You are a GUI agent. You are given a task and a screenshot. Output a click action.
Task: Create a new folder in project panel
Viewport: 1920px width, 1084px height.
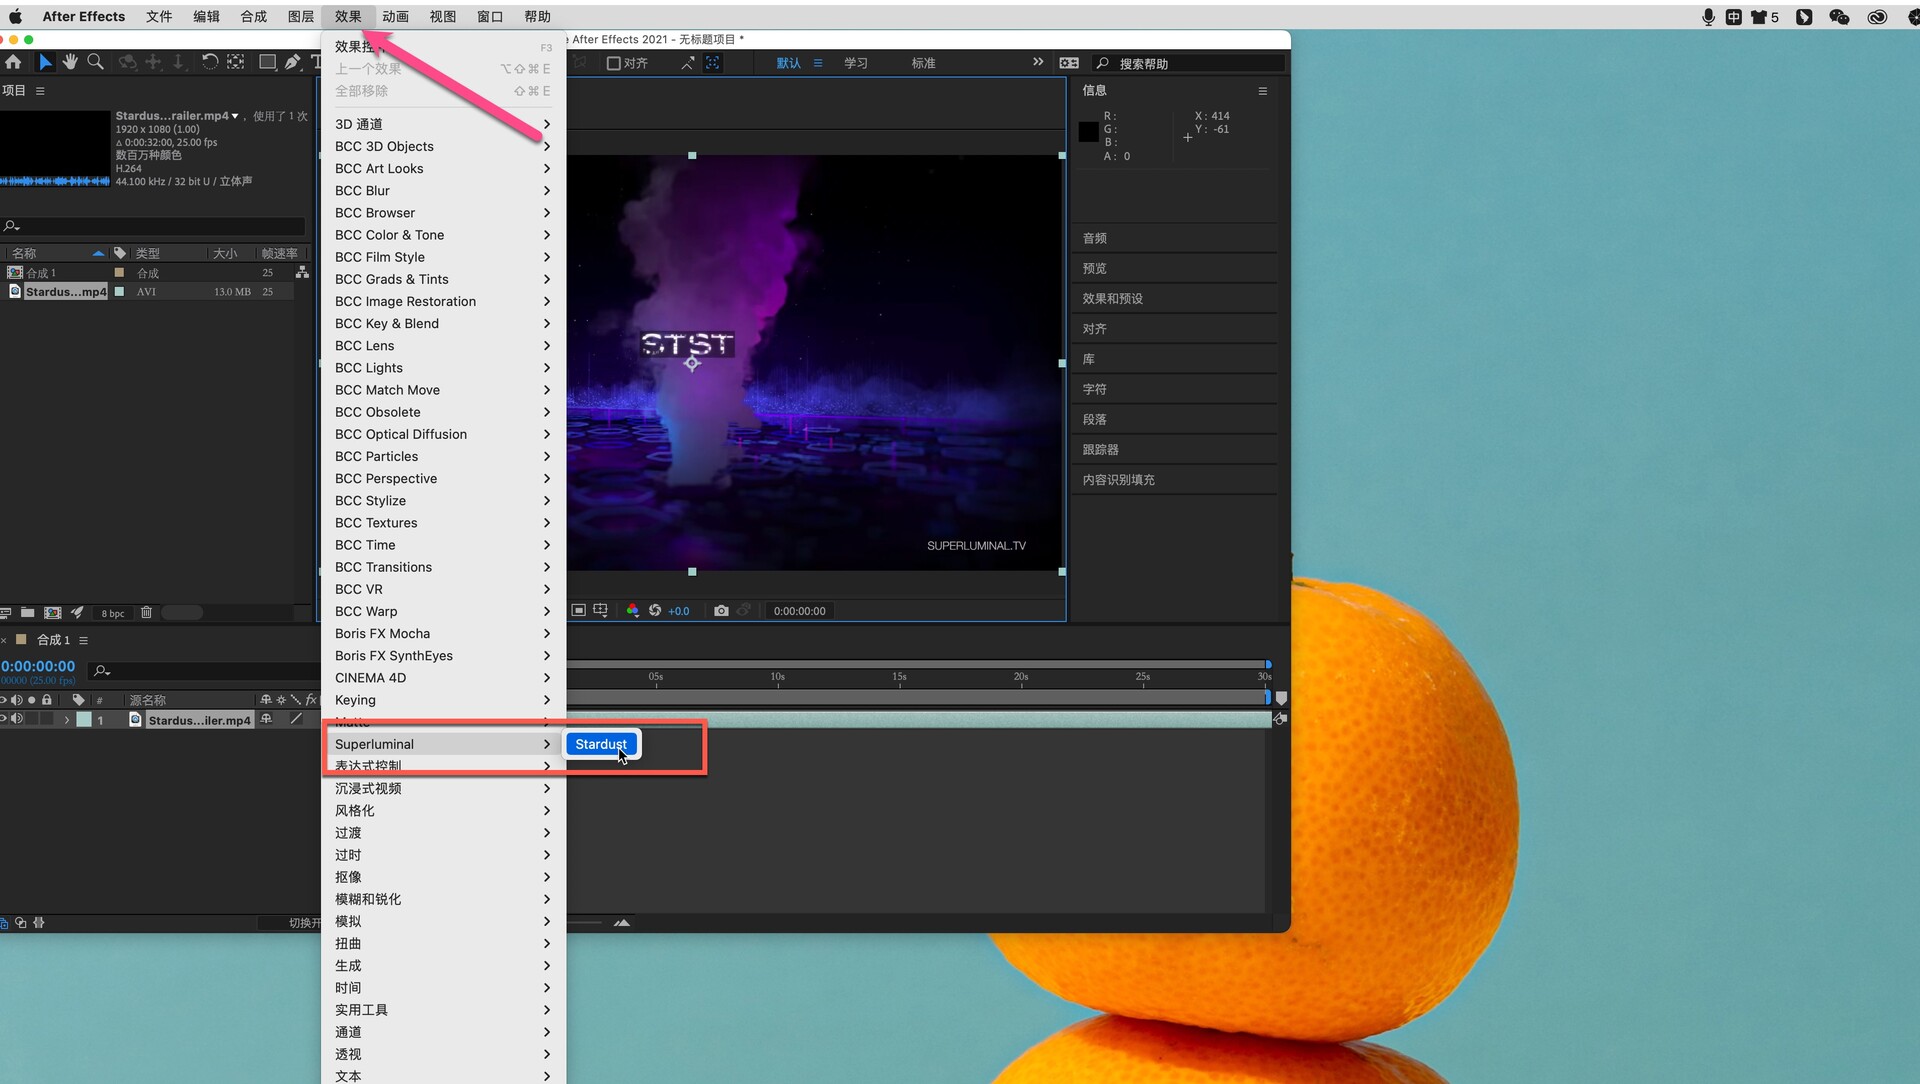click(27, 612)
